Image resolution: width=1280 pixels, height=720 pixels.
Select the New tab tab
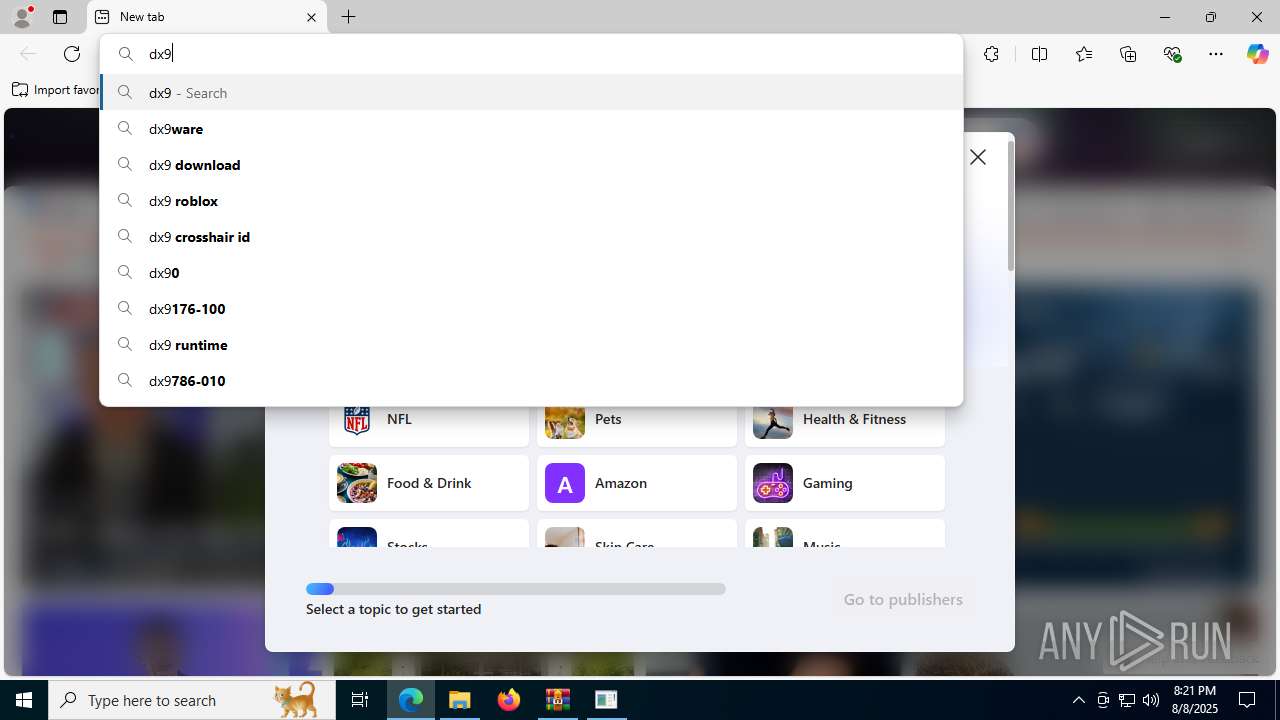point(207,17)
